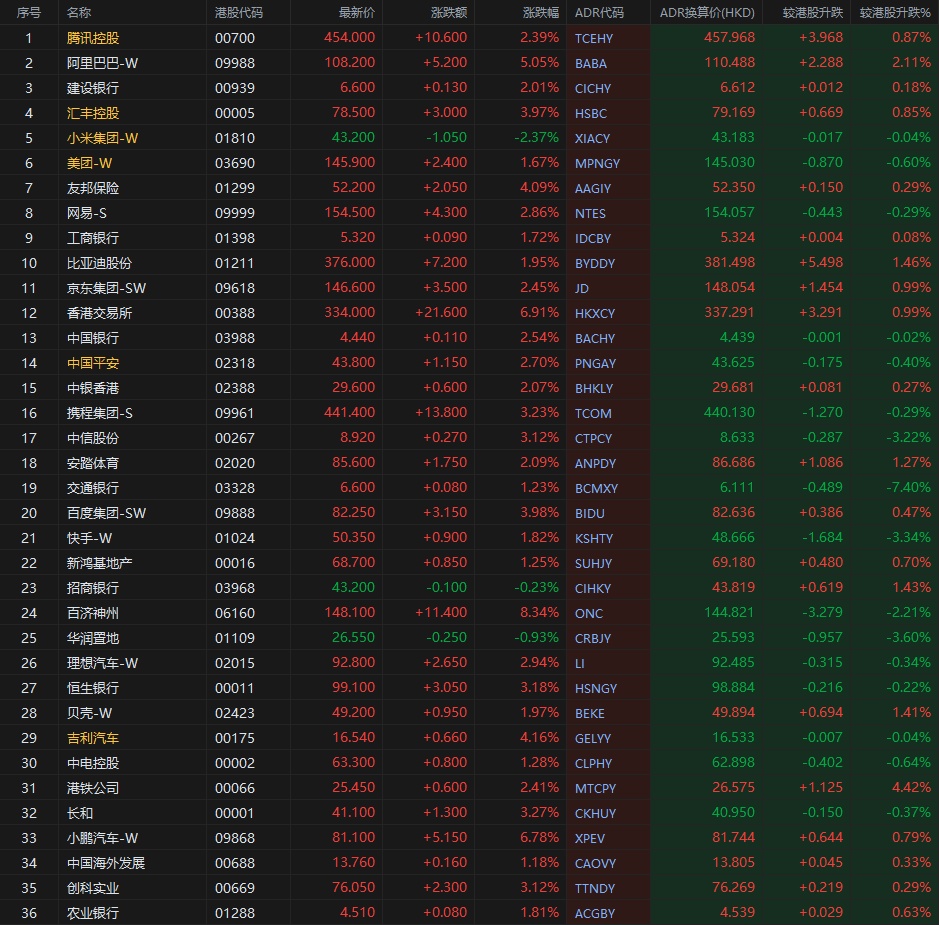Select 百济神州 in the list

click(93, 613)
